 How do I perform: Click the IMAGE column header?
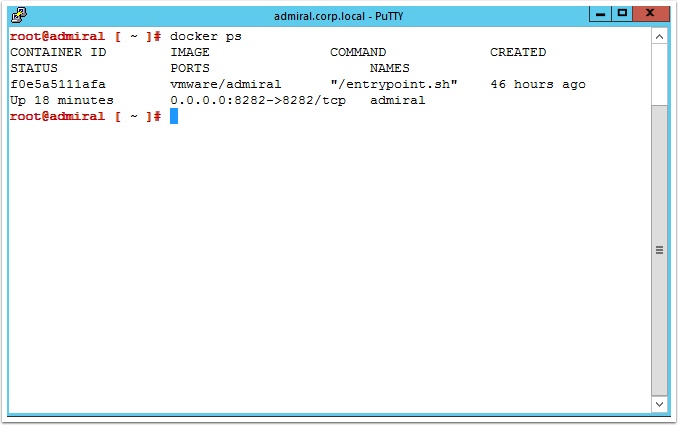[x=190, y=52]
